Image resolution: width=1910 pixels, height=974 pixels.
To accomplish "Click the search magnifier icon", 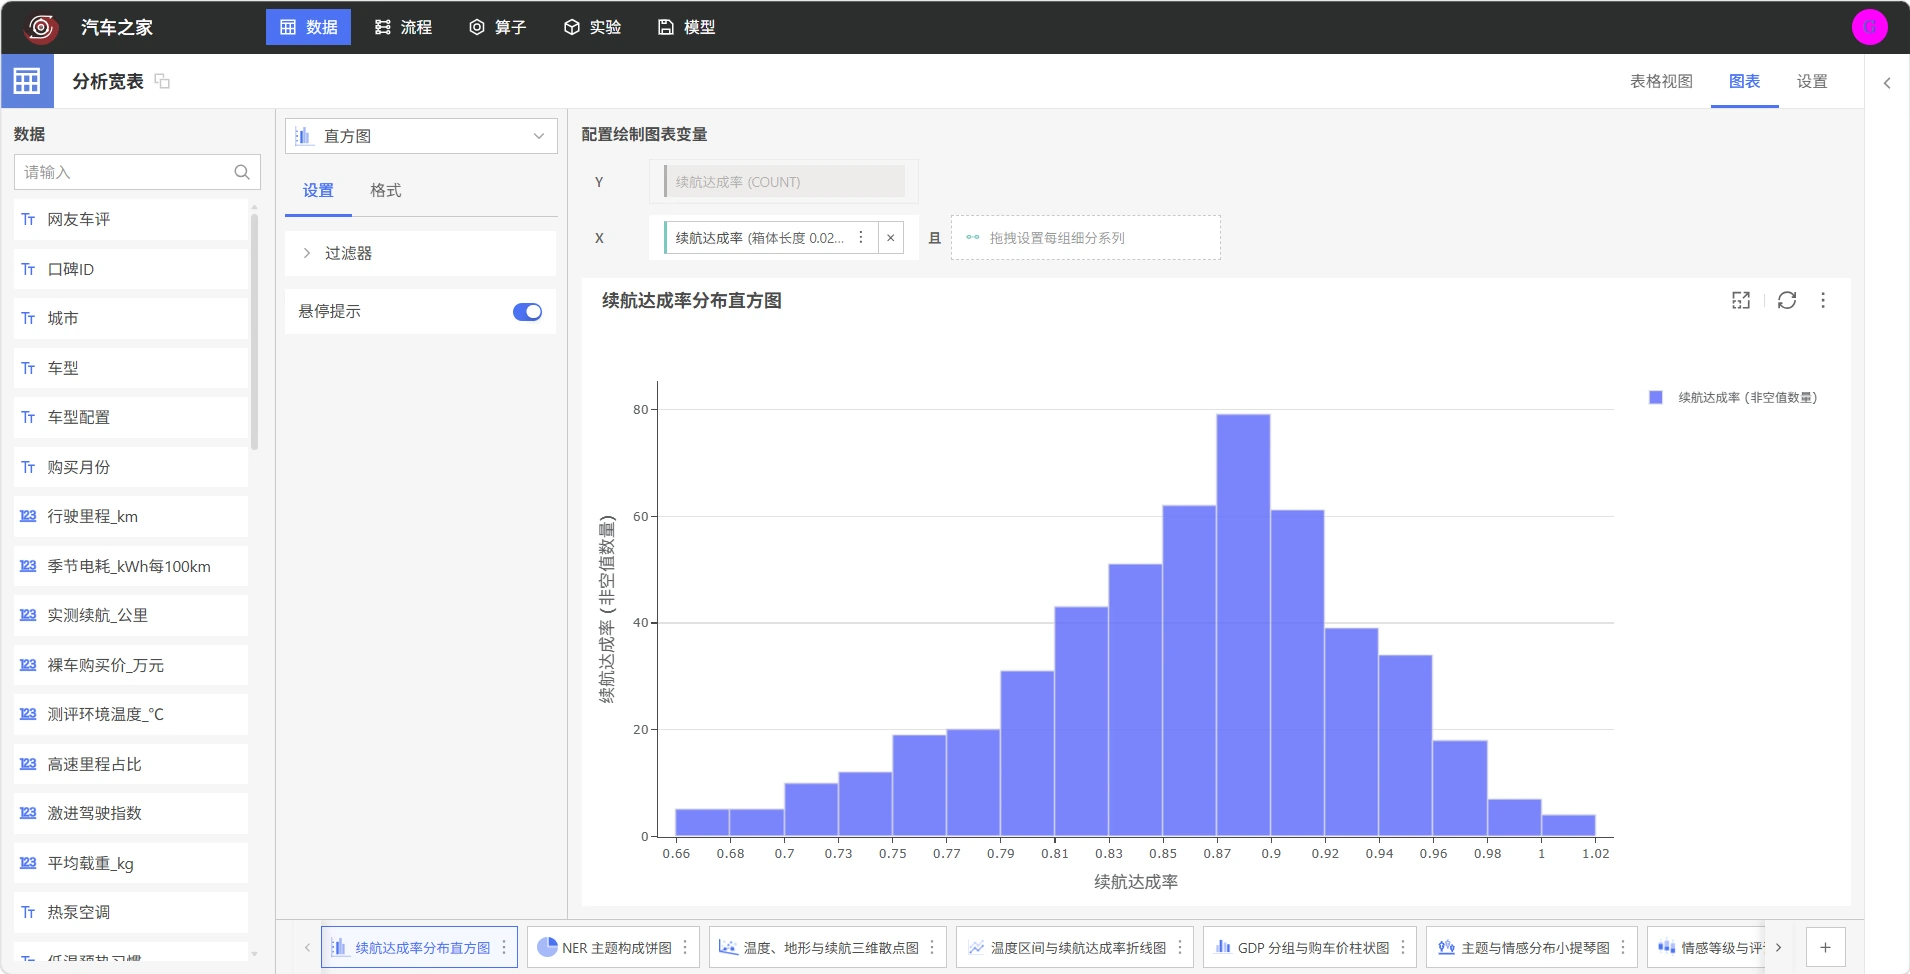I will [242, 172].
